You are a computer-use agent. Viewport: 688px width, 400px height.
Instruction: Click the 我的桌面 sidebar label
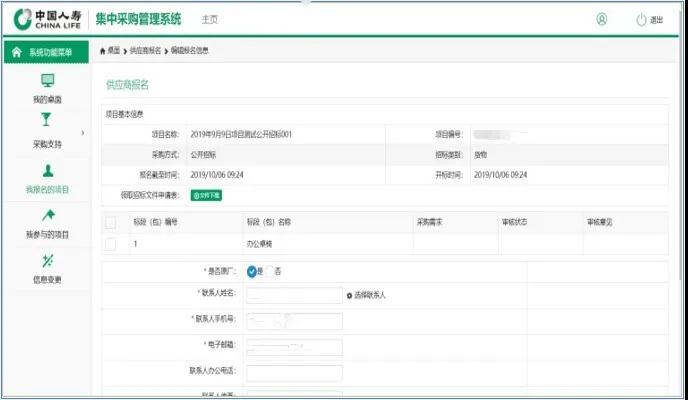47,100
